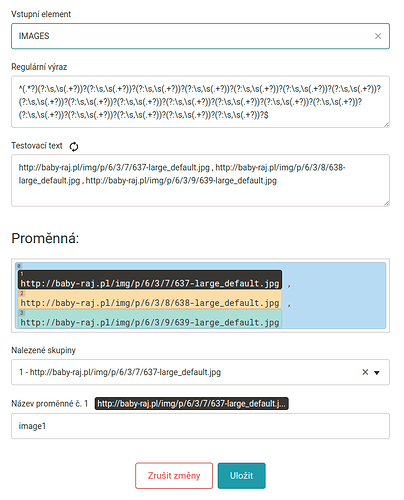The image size is (404, 500).
Task: Grab the regex textarea resize handle
Action: 386,124
